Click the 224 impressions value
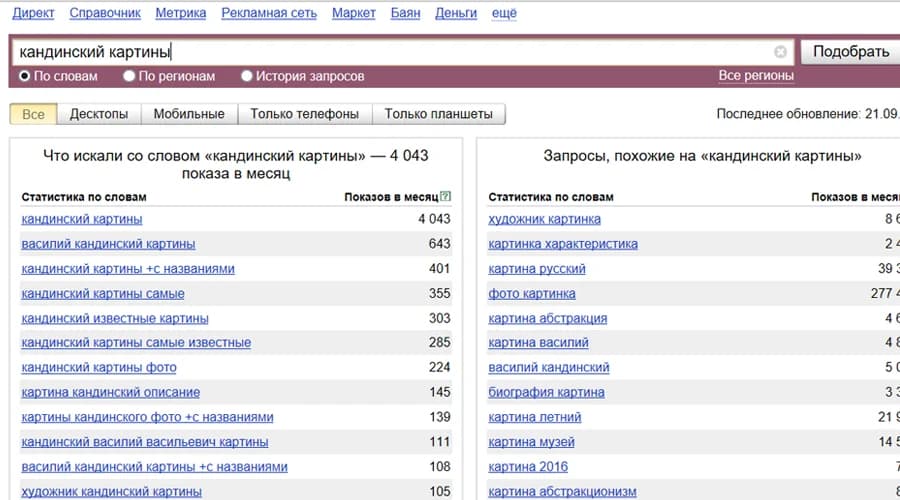The width and height of the screenshot is (900, 500). pyautogui.click(x=440, y=367)
